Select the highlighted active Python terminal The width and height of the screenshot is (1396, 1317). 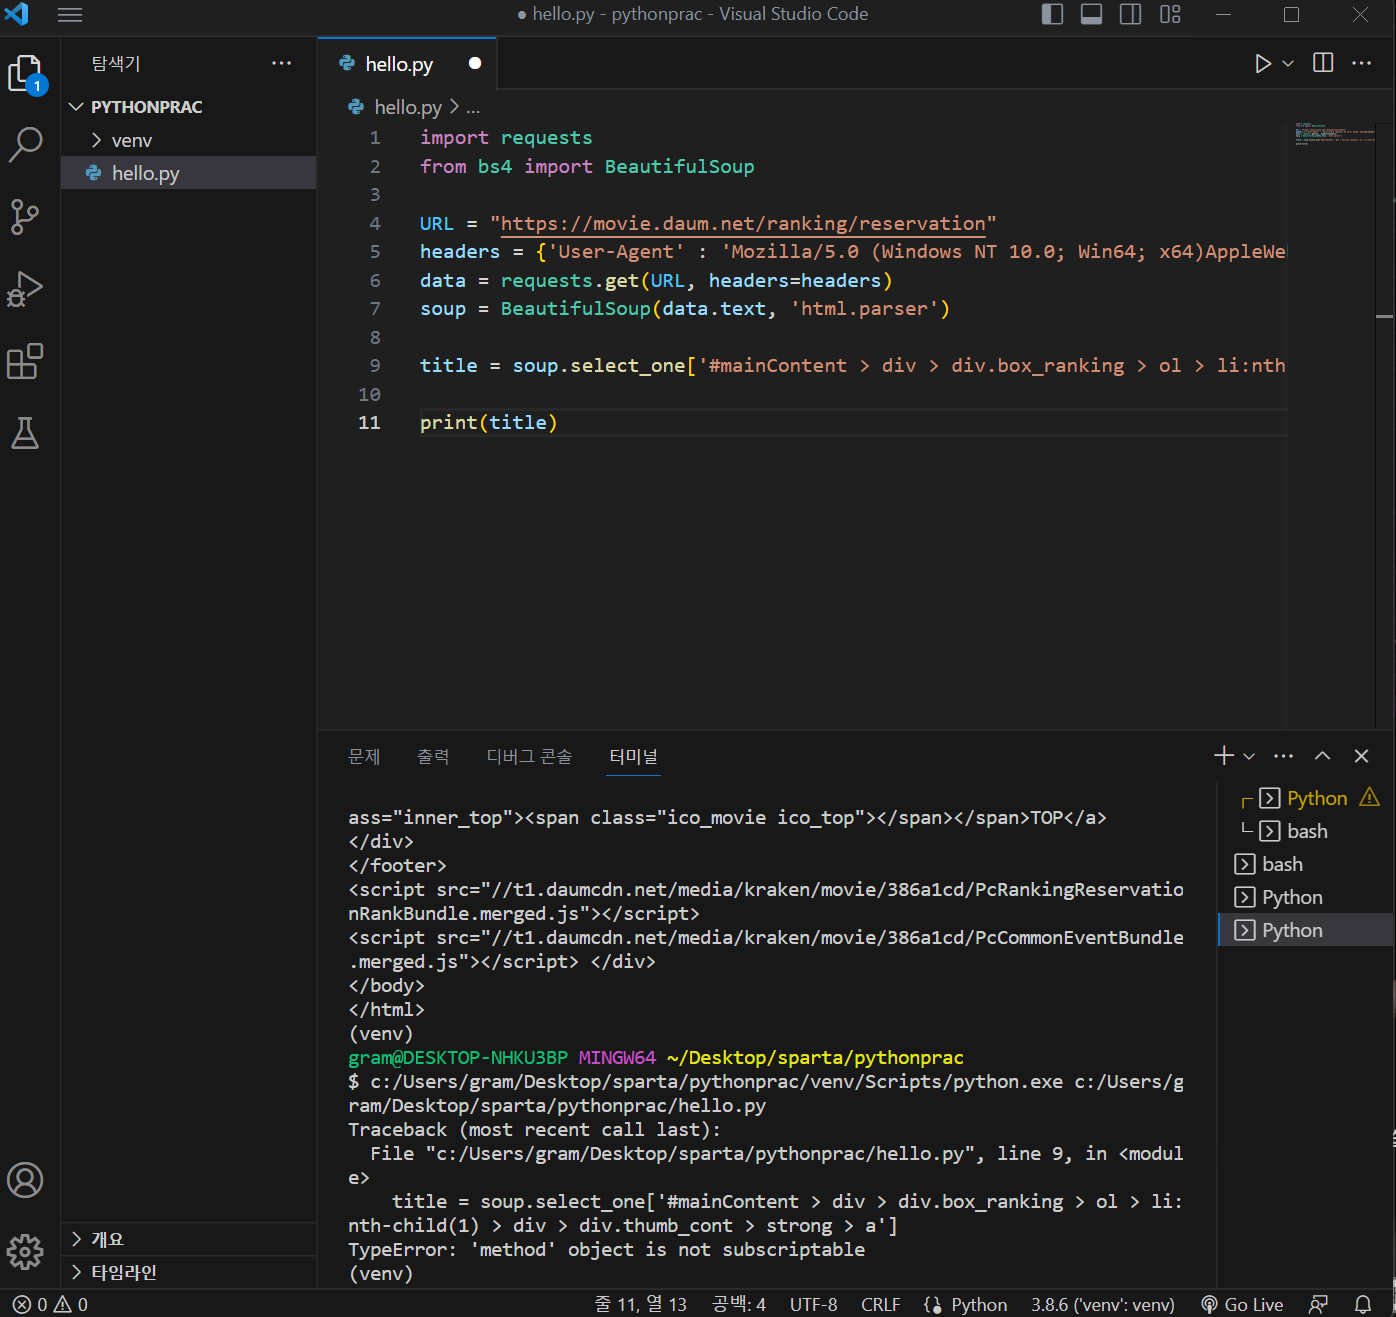point(1305,930)
